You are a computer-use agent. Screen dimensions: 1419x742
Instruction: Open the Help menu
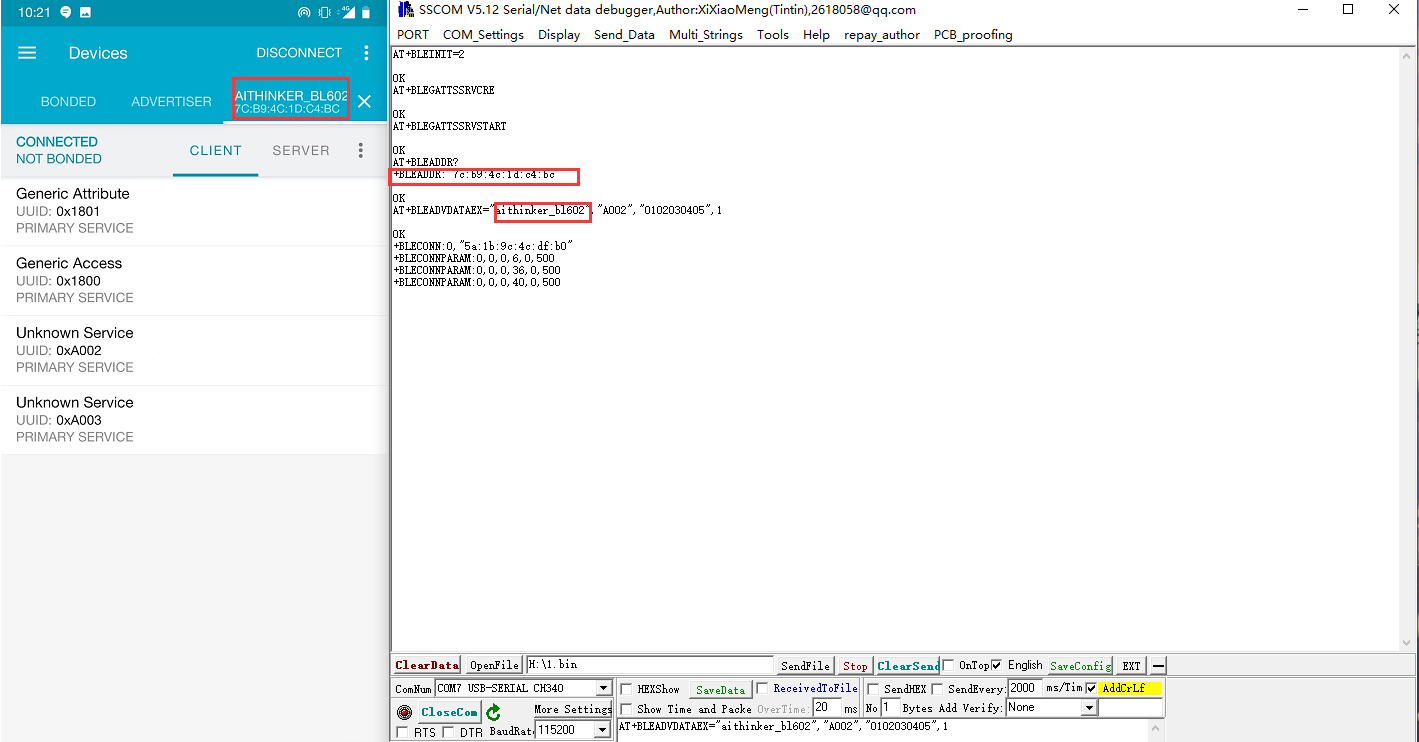[x=816, y=34]
